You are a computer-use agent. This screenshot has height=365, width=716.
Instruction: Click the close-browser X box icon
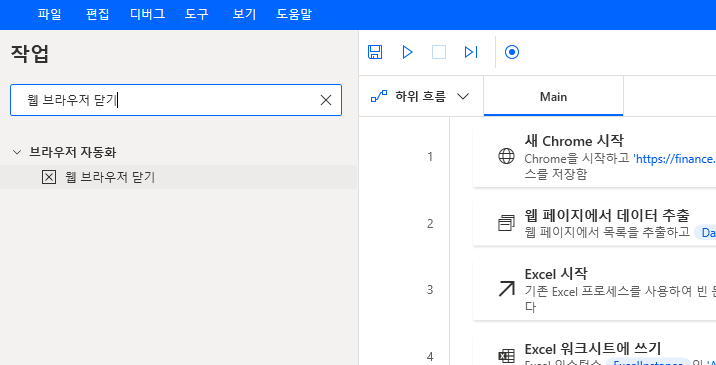(x=49, y=177)
